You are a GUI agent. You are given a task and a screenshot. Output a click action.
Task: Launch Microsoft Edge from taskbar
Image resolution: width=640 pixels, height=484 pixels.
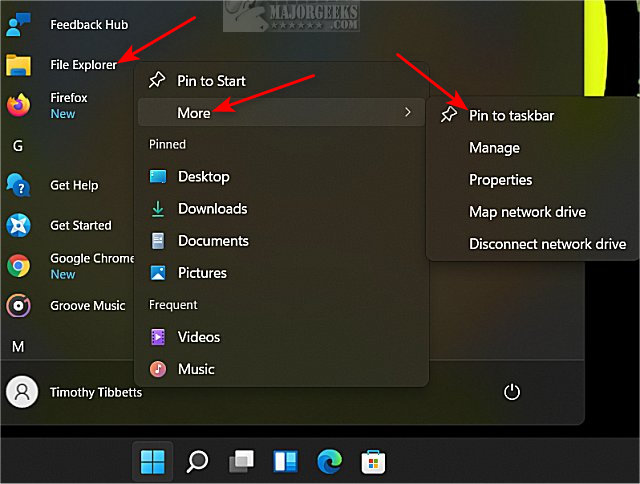tap(329, 461)
